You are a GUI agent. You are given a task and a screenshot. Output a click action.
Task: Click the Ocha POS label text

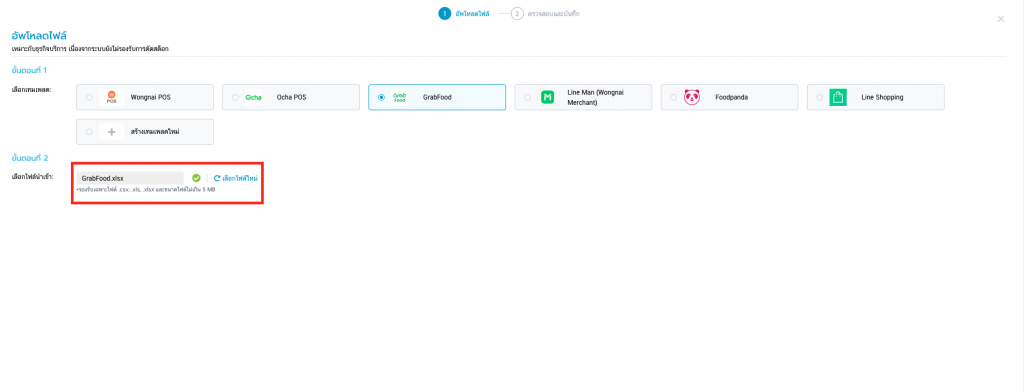[x=291, y=97]
